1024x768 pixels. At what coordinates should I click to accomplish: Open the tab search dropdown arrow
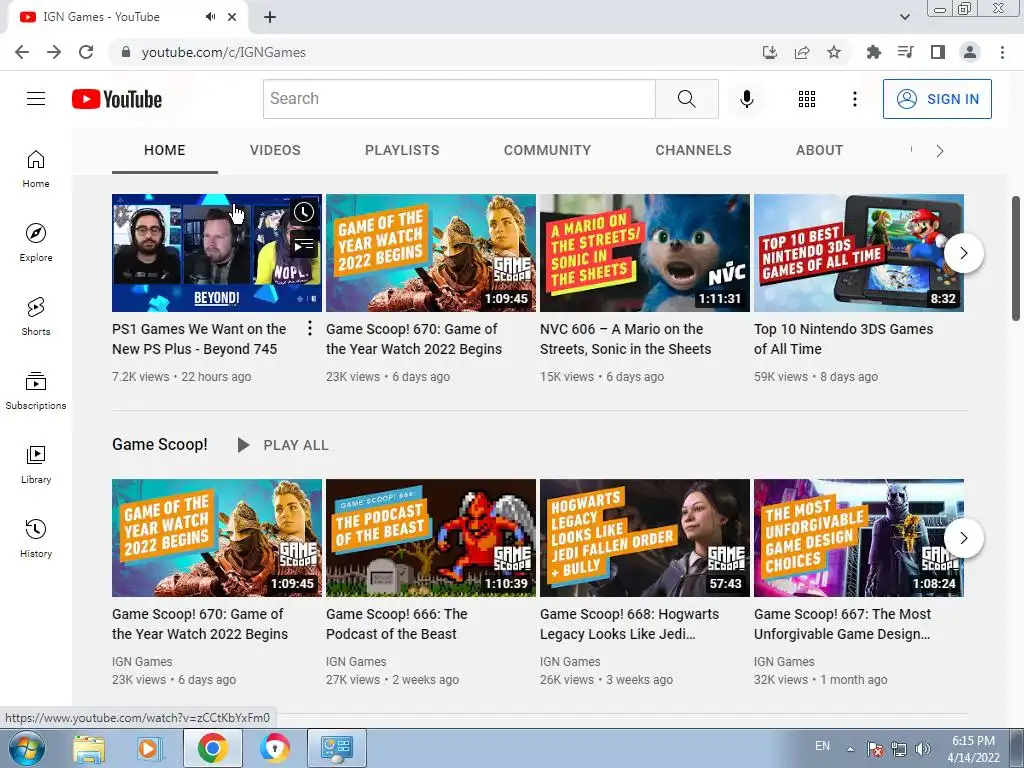904,17
